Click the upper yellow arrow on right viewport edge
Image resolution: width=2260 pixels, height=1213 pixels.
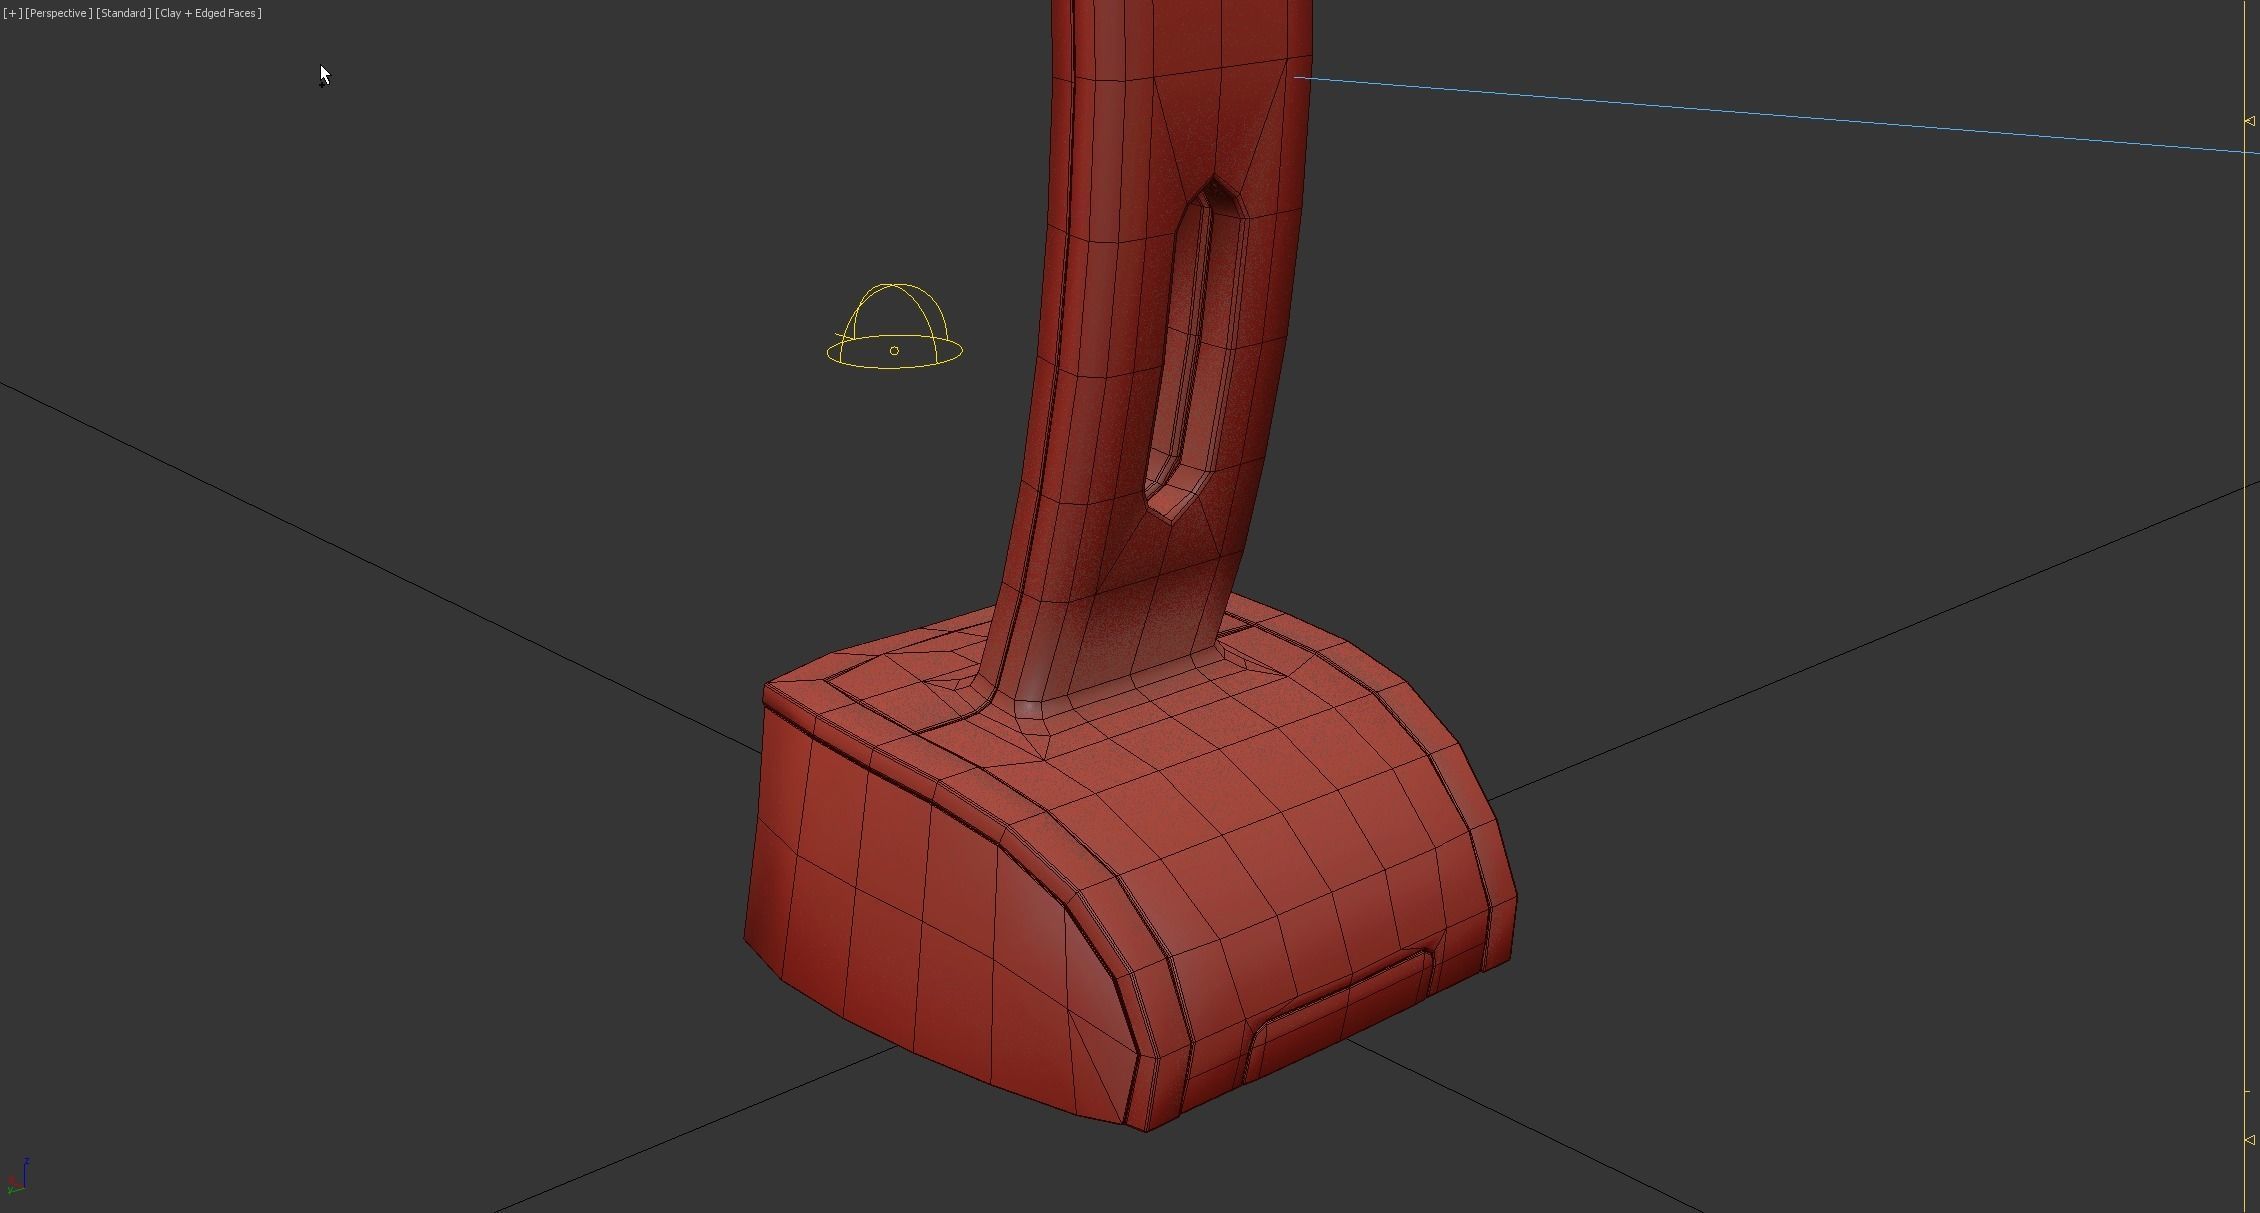pos(2249,121)
